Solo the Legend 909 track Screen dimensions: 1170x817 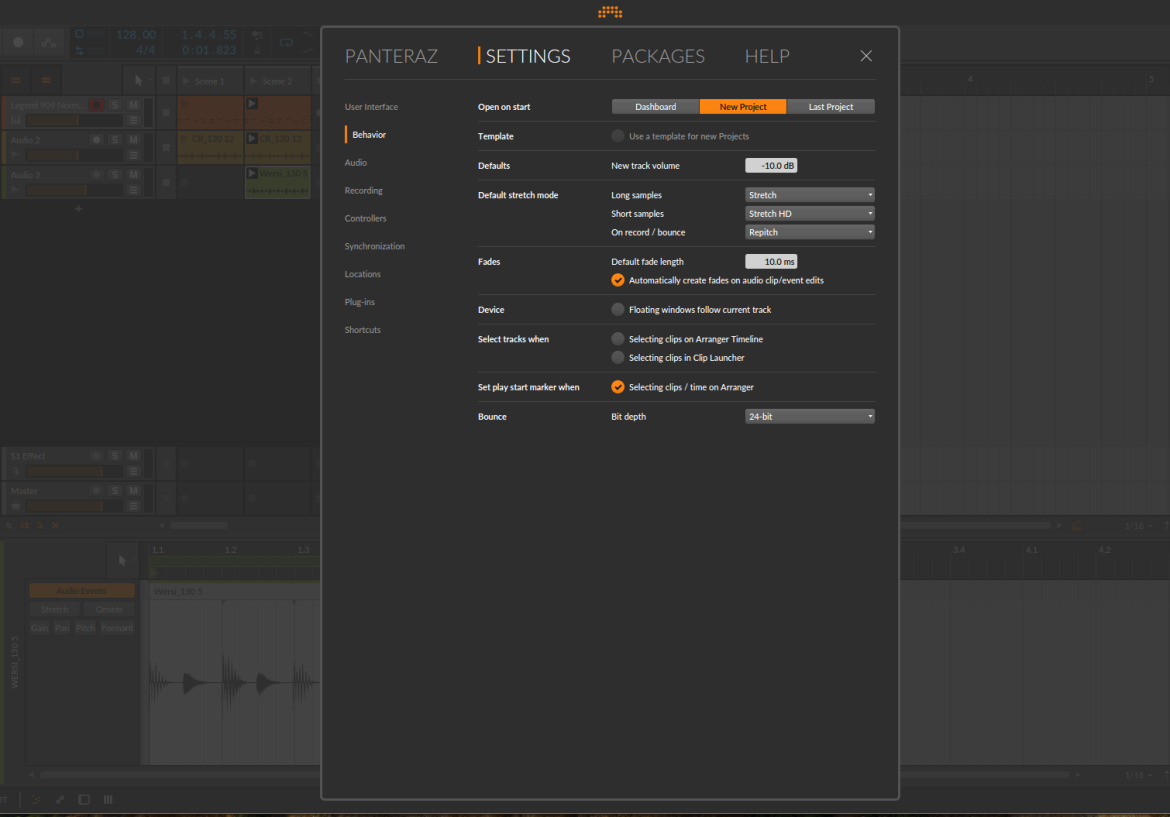pos(115,105)
